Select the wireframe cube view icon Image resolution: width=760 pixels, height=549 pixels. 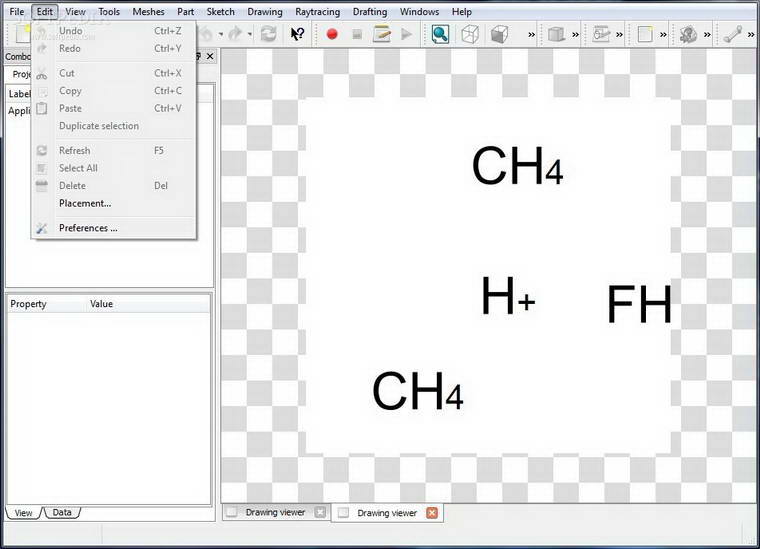click(470, 34)
